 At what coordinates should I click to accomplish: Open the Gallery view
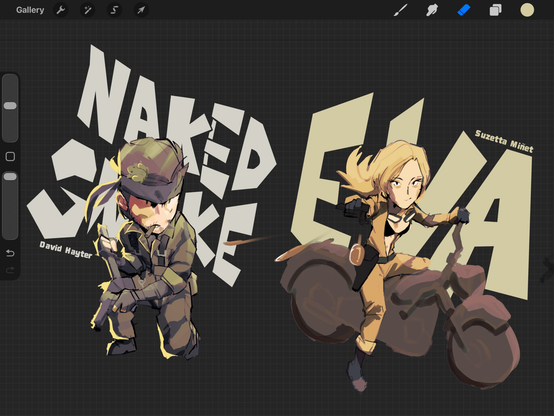pos(30,10)
